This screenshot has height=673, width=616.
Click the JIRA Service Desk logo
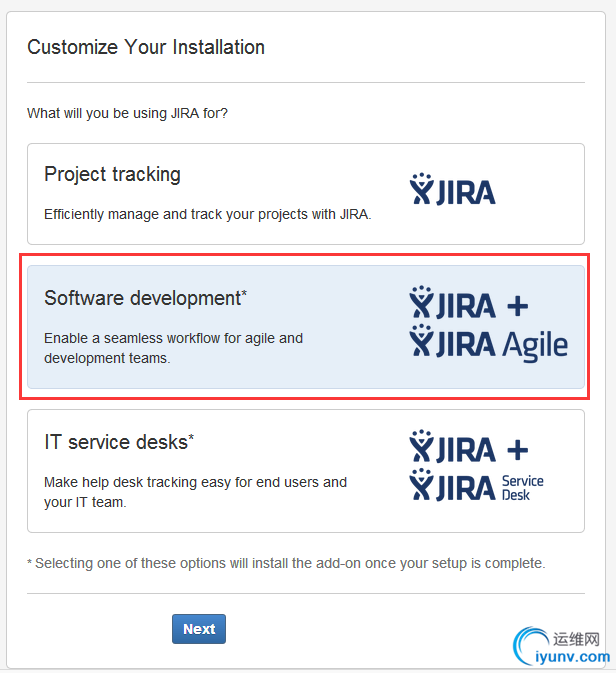[x=476, y=486]
